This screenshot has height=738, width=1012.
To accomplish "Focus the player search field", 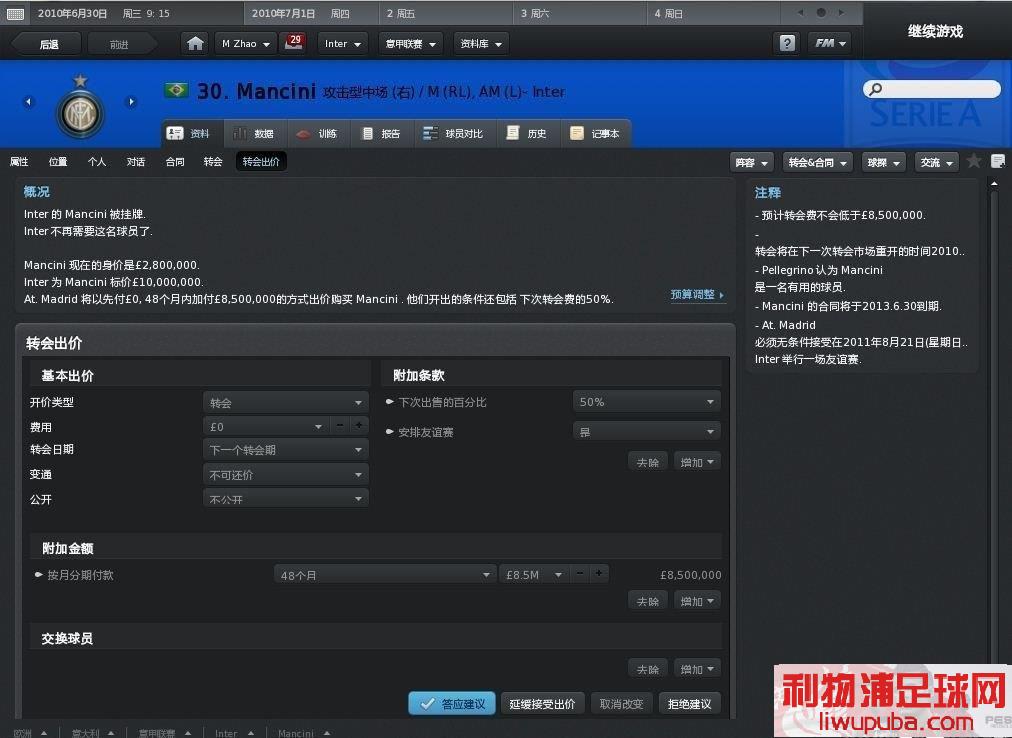I will pos(932,89).
